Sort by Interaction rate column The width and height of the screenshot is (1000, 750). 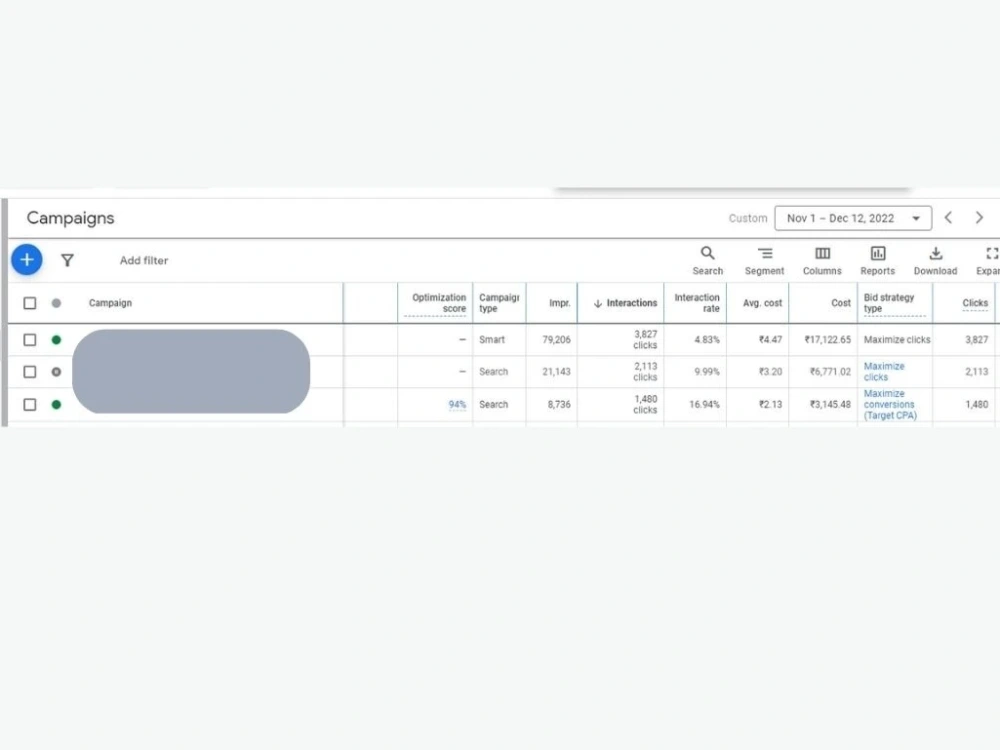tap(696, 303)
